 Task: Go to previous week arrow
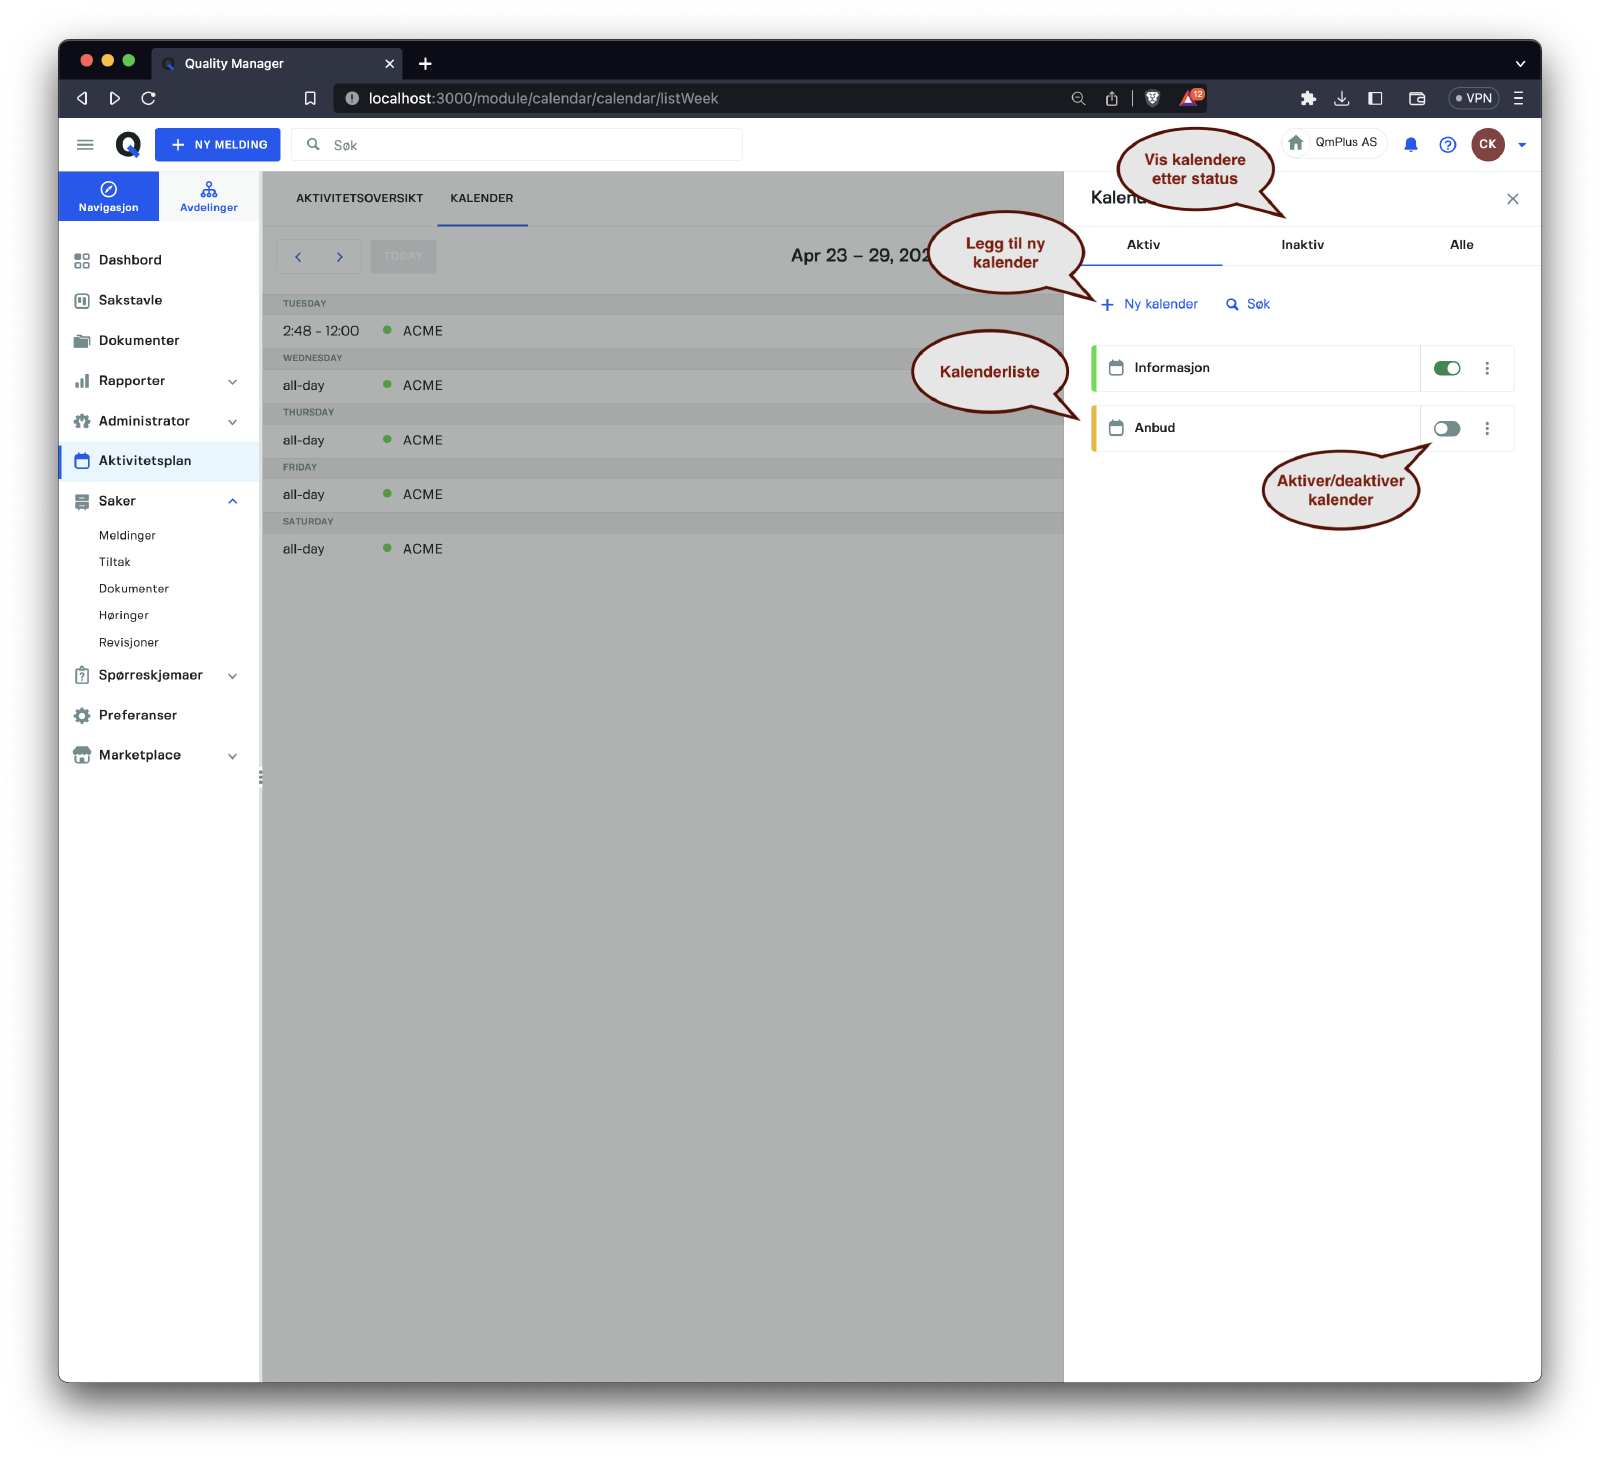[298, 257]
